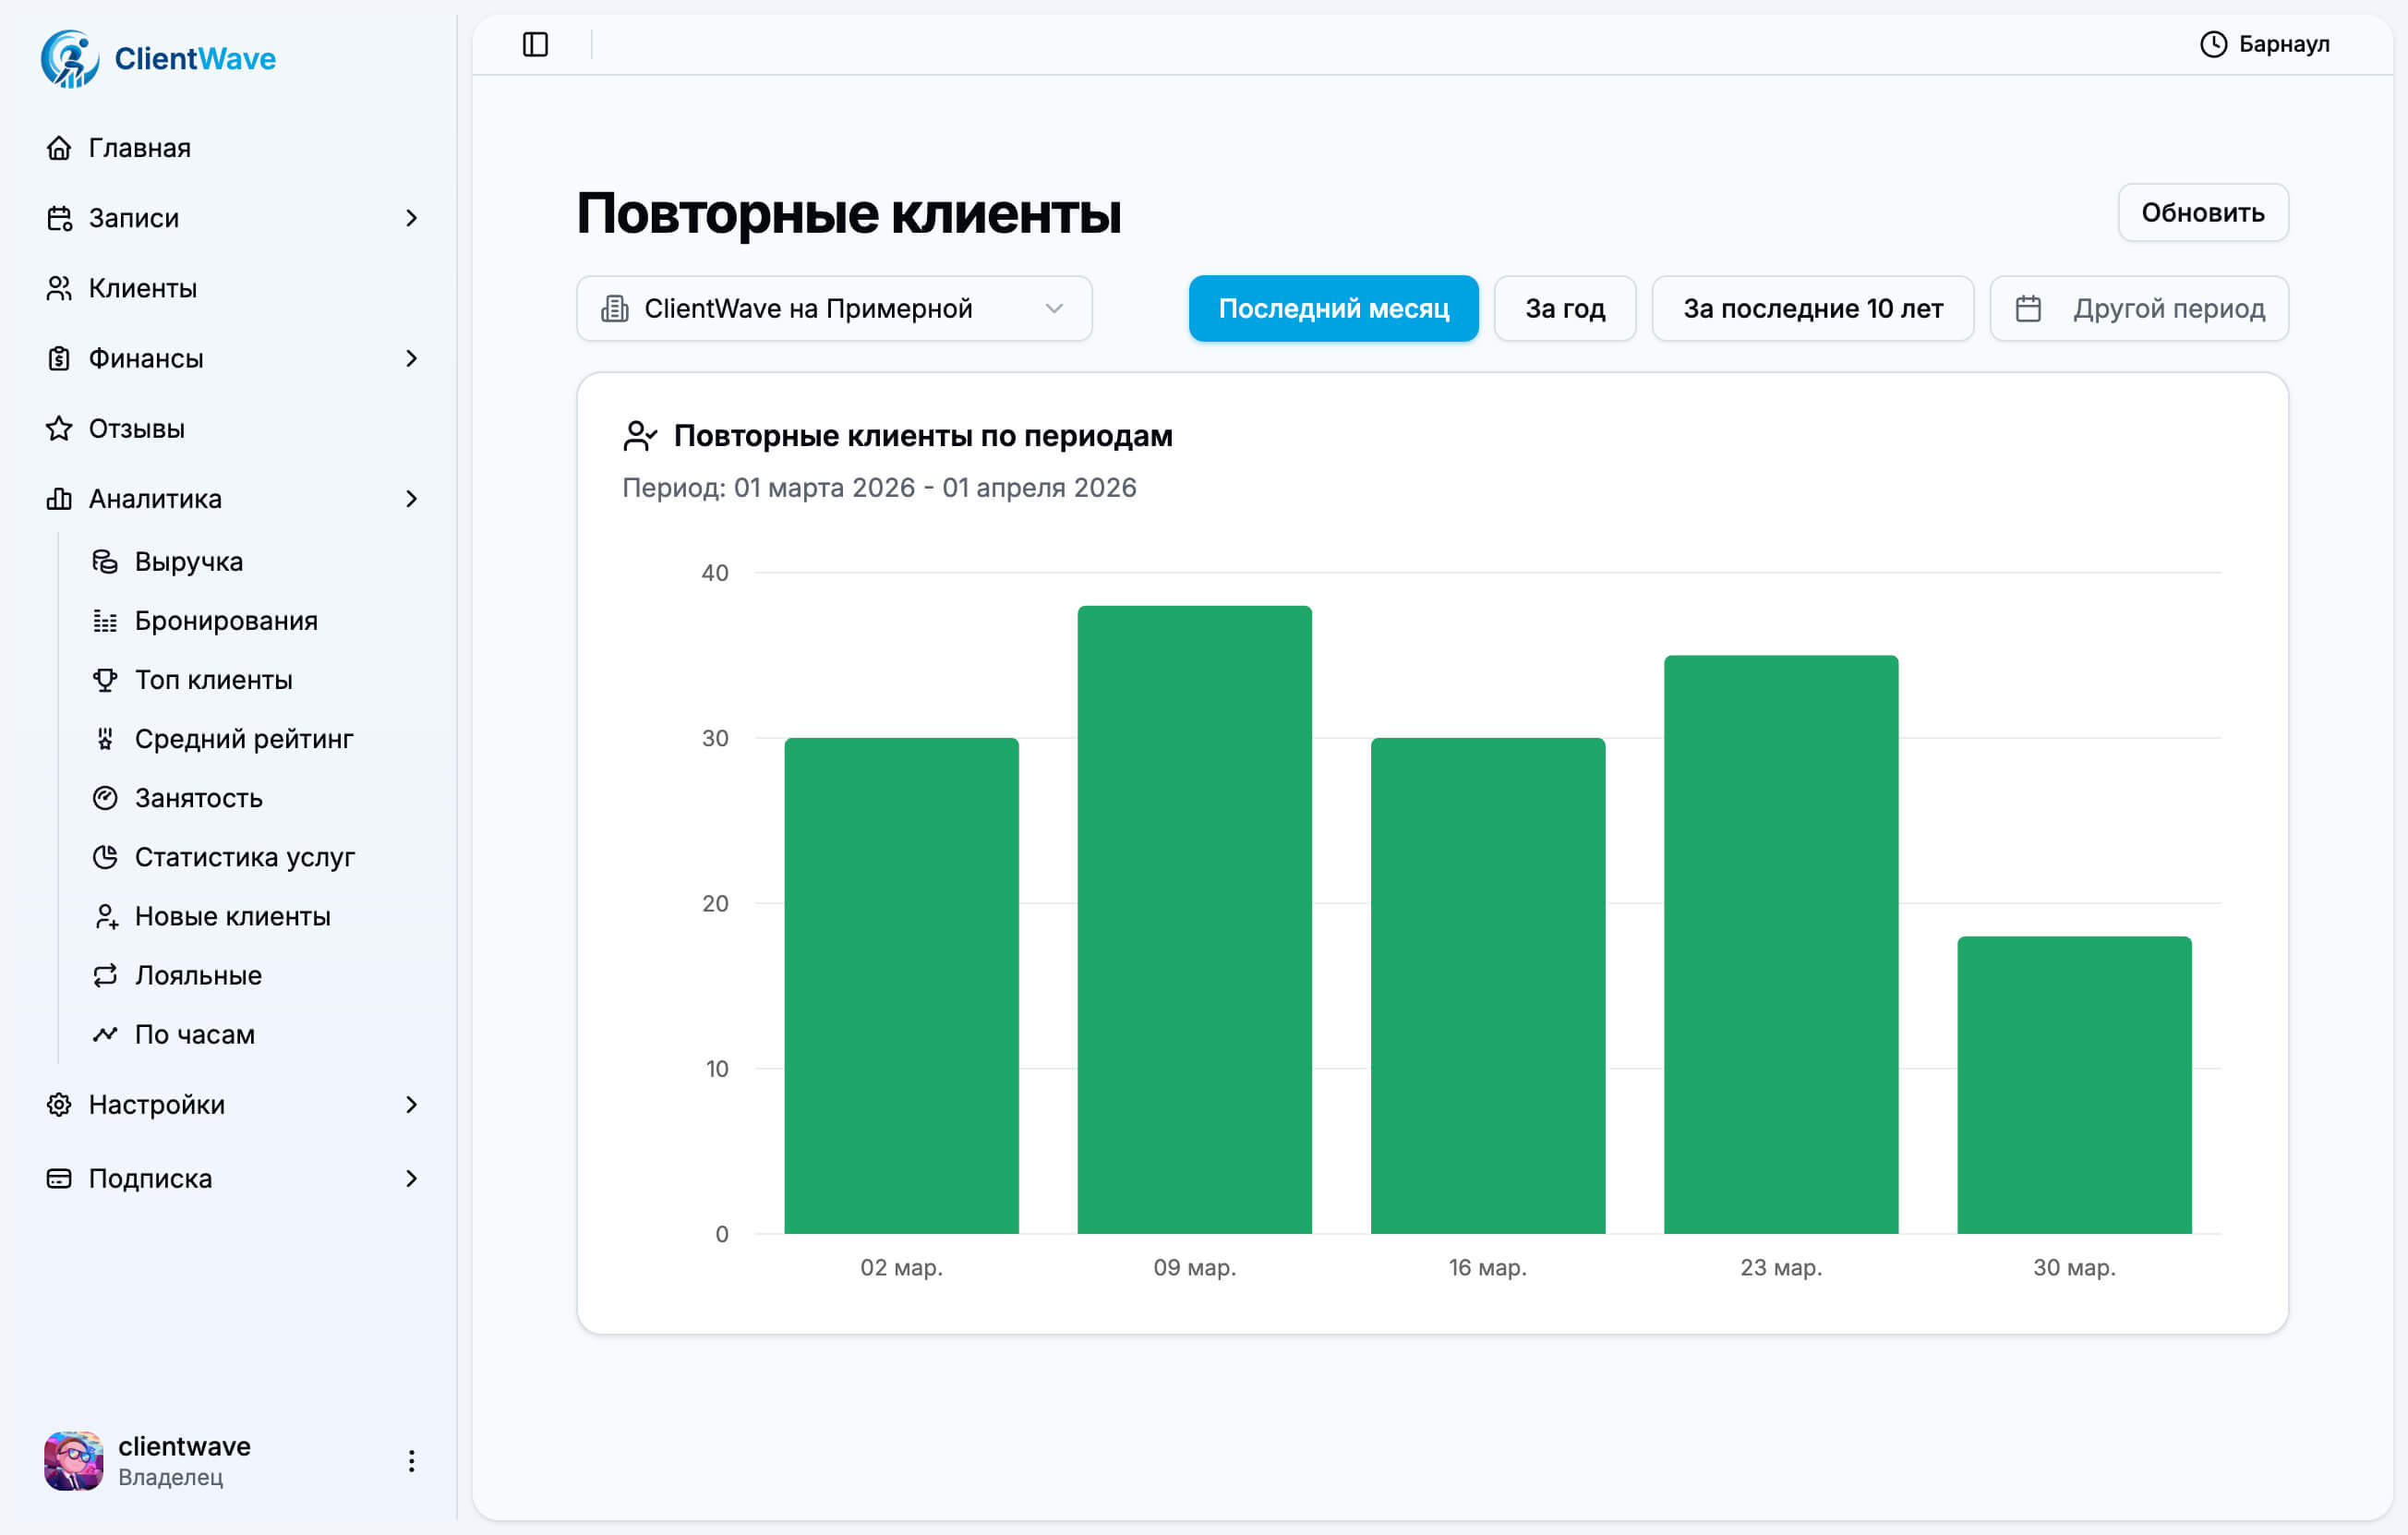Click the 09 мар. chart bar
Screen dimensions: 2408x1535
(x=1194, y=920)
